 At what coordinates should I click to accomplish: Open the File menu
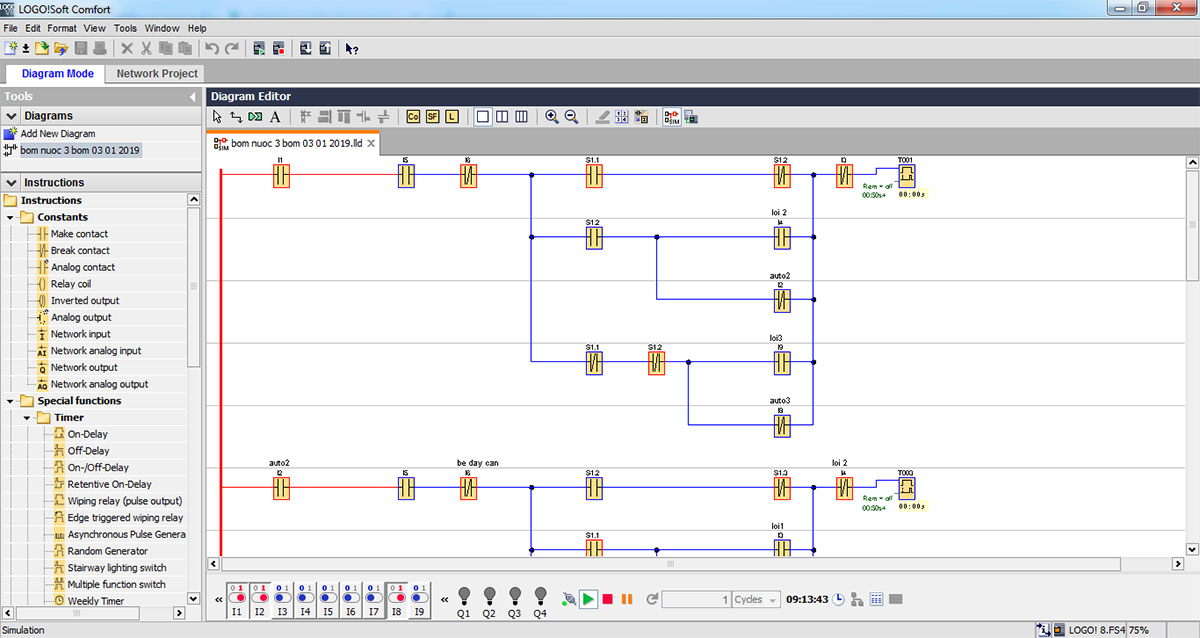coord(11,28)
